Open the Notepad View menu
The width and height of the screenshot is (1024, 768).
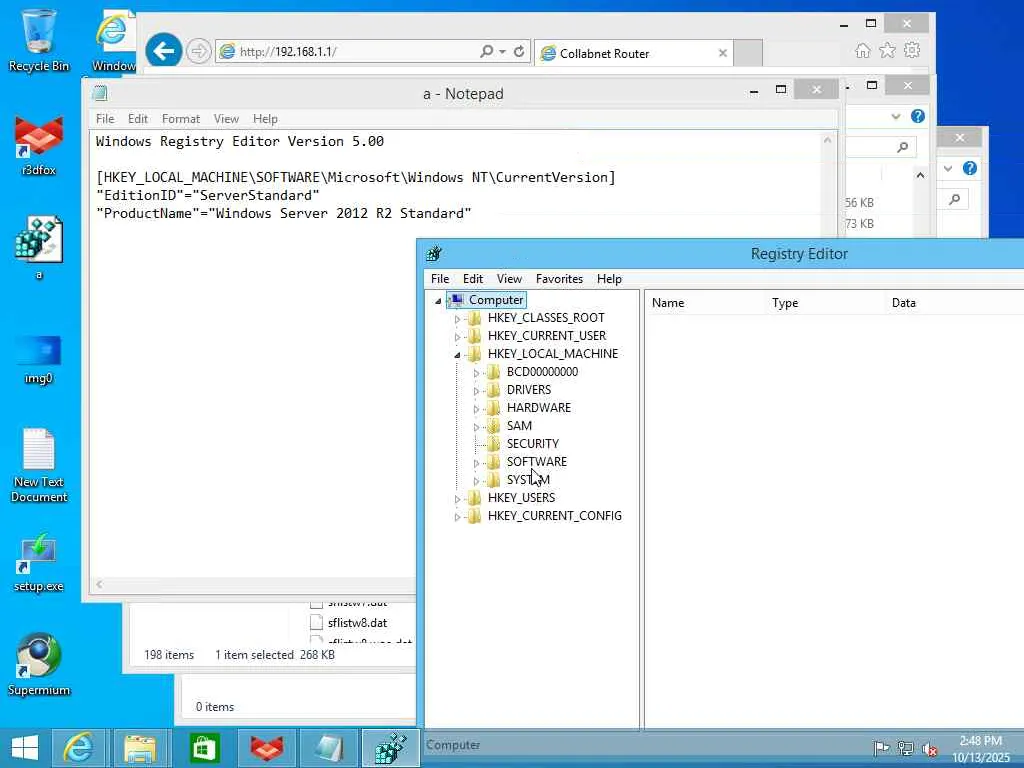pyautogui.click(x=226, y=119)
